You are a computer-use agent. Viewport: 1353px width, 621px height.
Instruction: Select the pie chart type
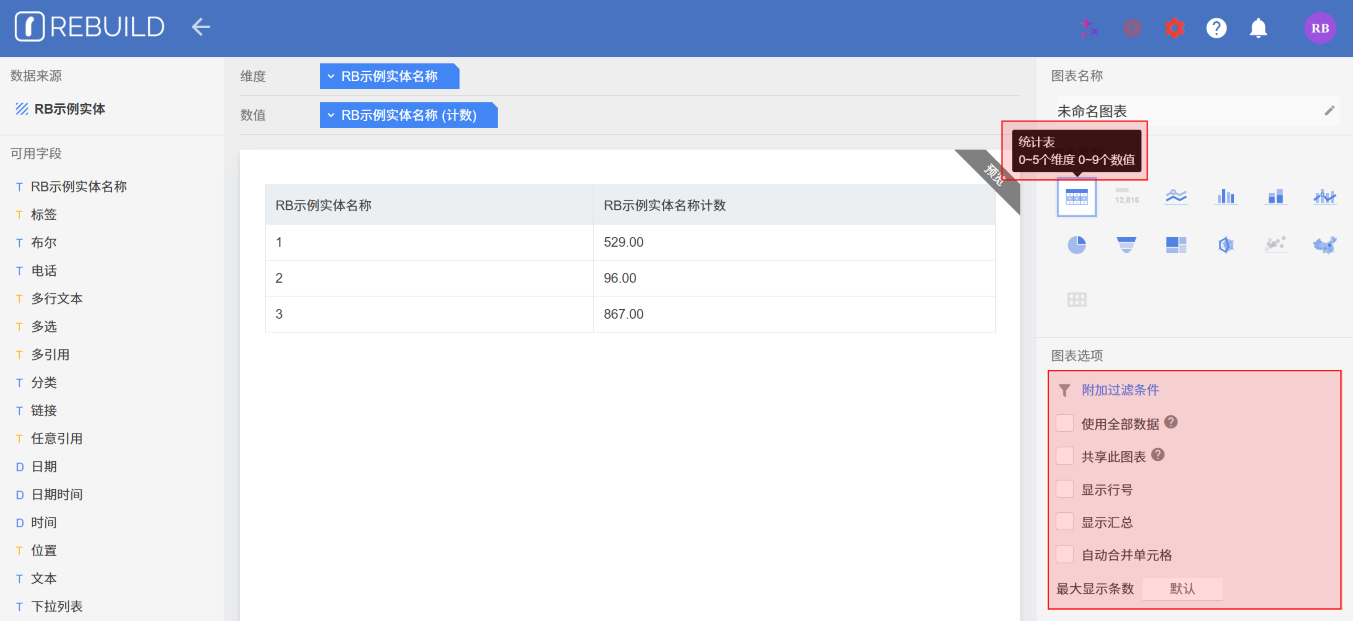[x=1077, y=245]
